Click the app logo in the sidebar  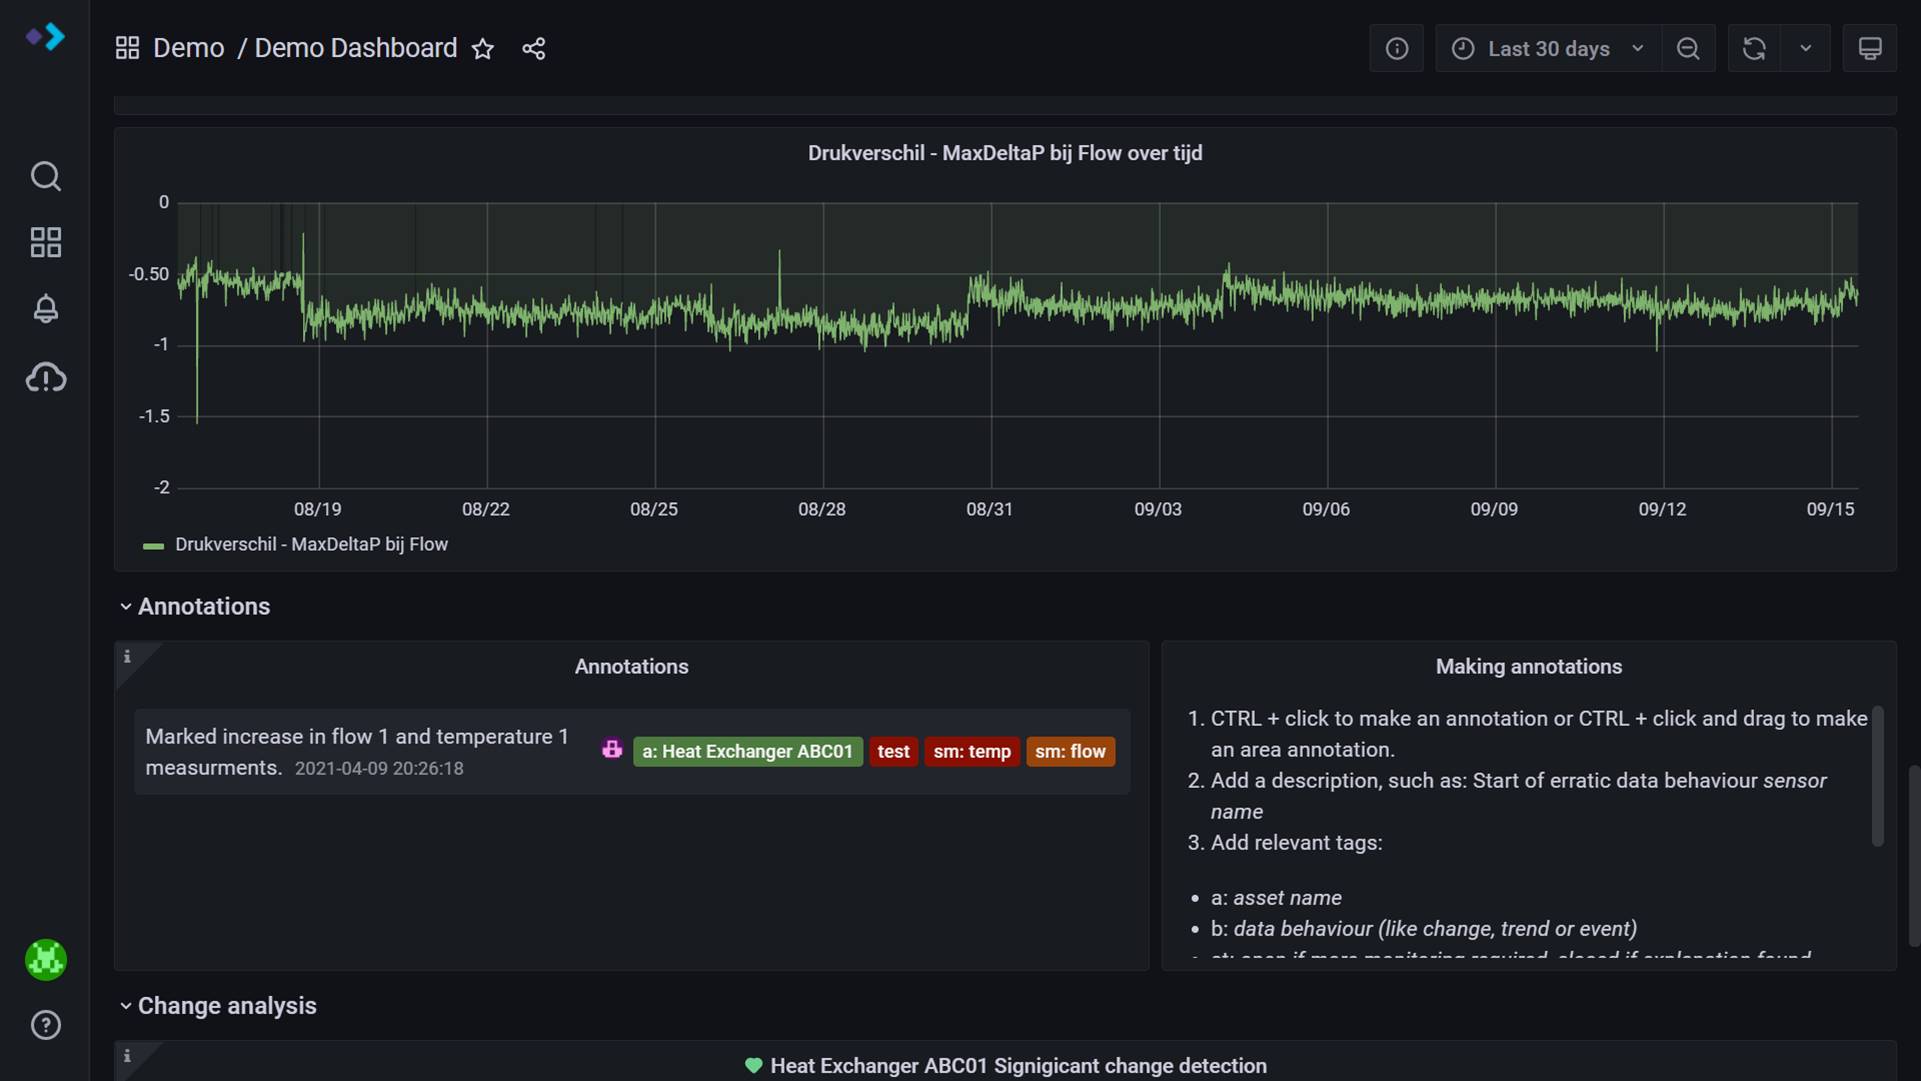coord(45,37)
